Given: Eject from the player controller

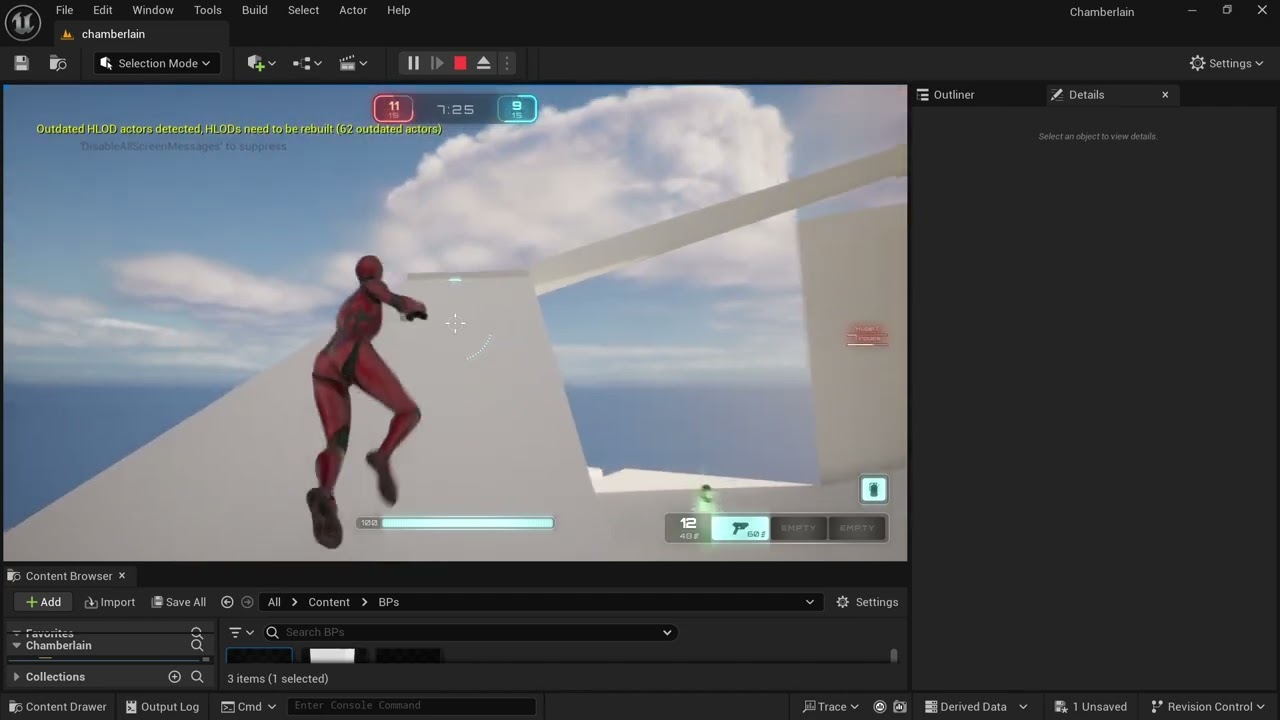Looking at the screenshot, I should pyautogui.click(x=483, y=63).
